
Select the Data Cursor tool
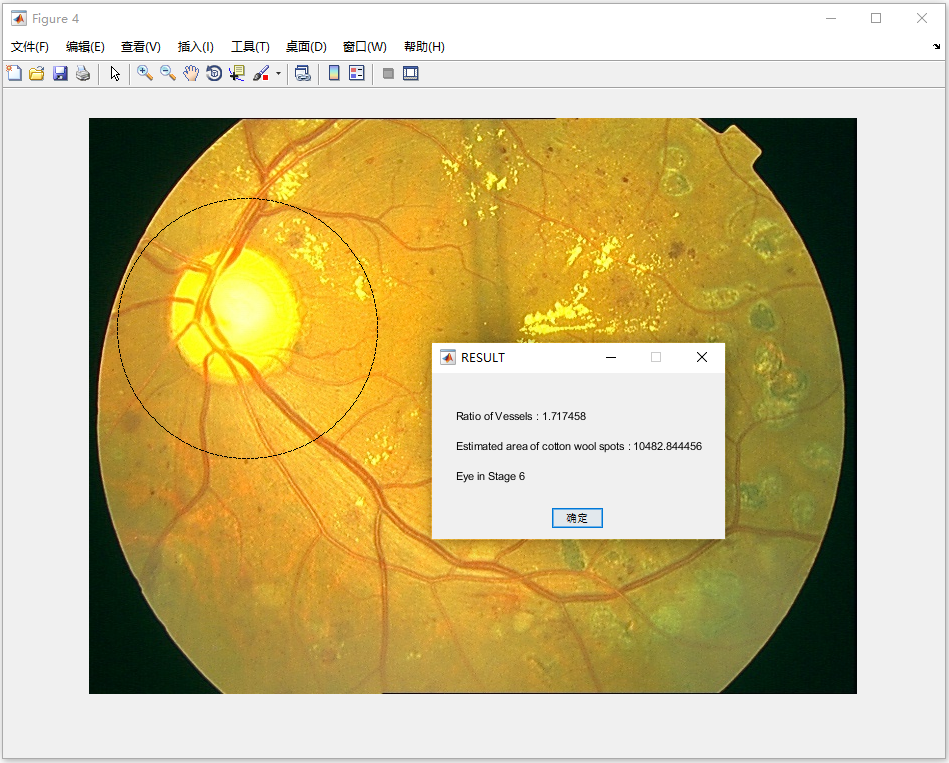pyautogui.click(x=237, y=74)
